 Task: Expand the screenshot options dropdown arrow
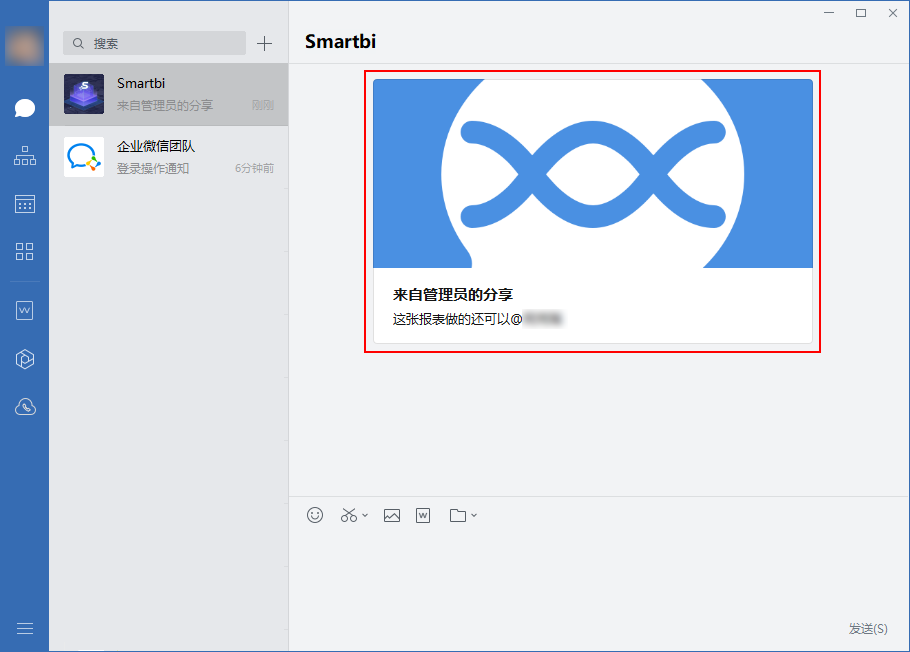[x=365, y=515]
